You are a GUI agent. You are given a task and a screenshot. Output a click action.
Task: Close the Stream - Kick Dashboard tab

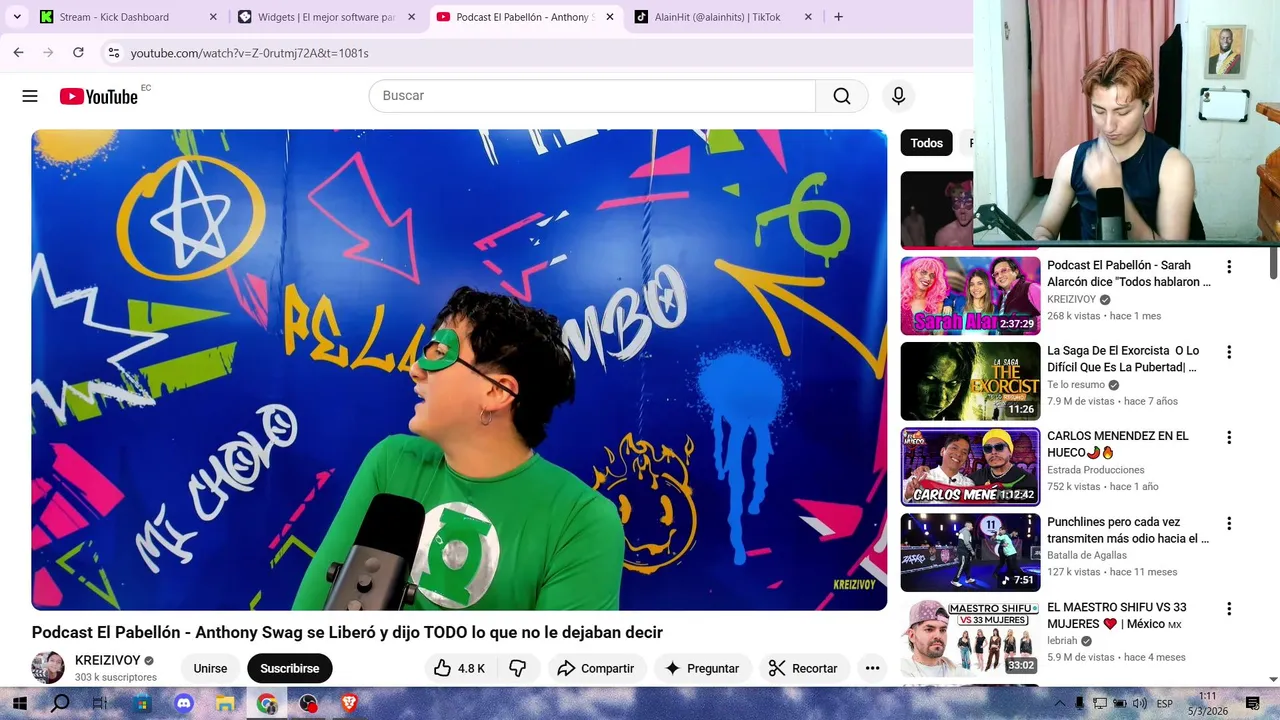(x=213, y=17)
